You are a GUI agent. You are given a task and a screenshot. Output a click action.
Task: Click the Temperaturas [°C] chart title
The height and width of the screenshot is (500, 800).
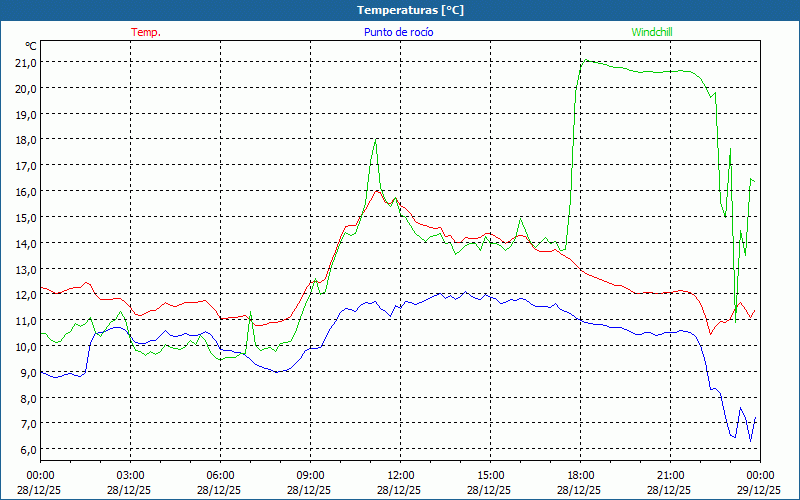[410, 10]
